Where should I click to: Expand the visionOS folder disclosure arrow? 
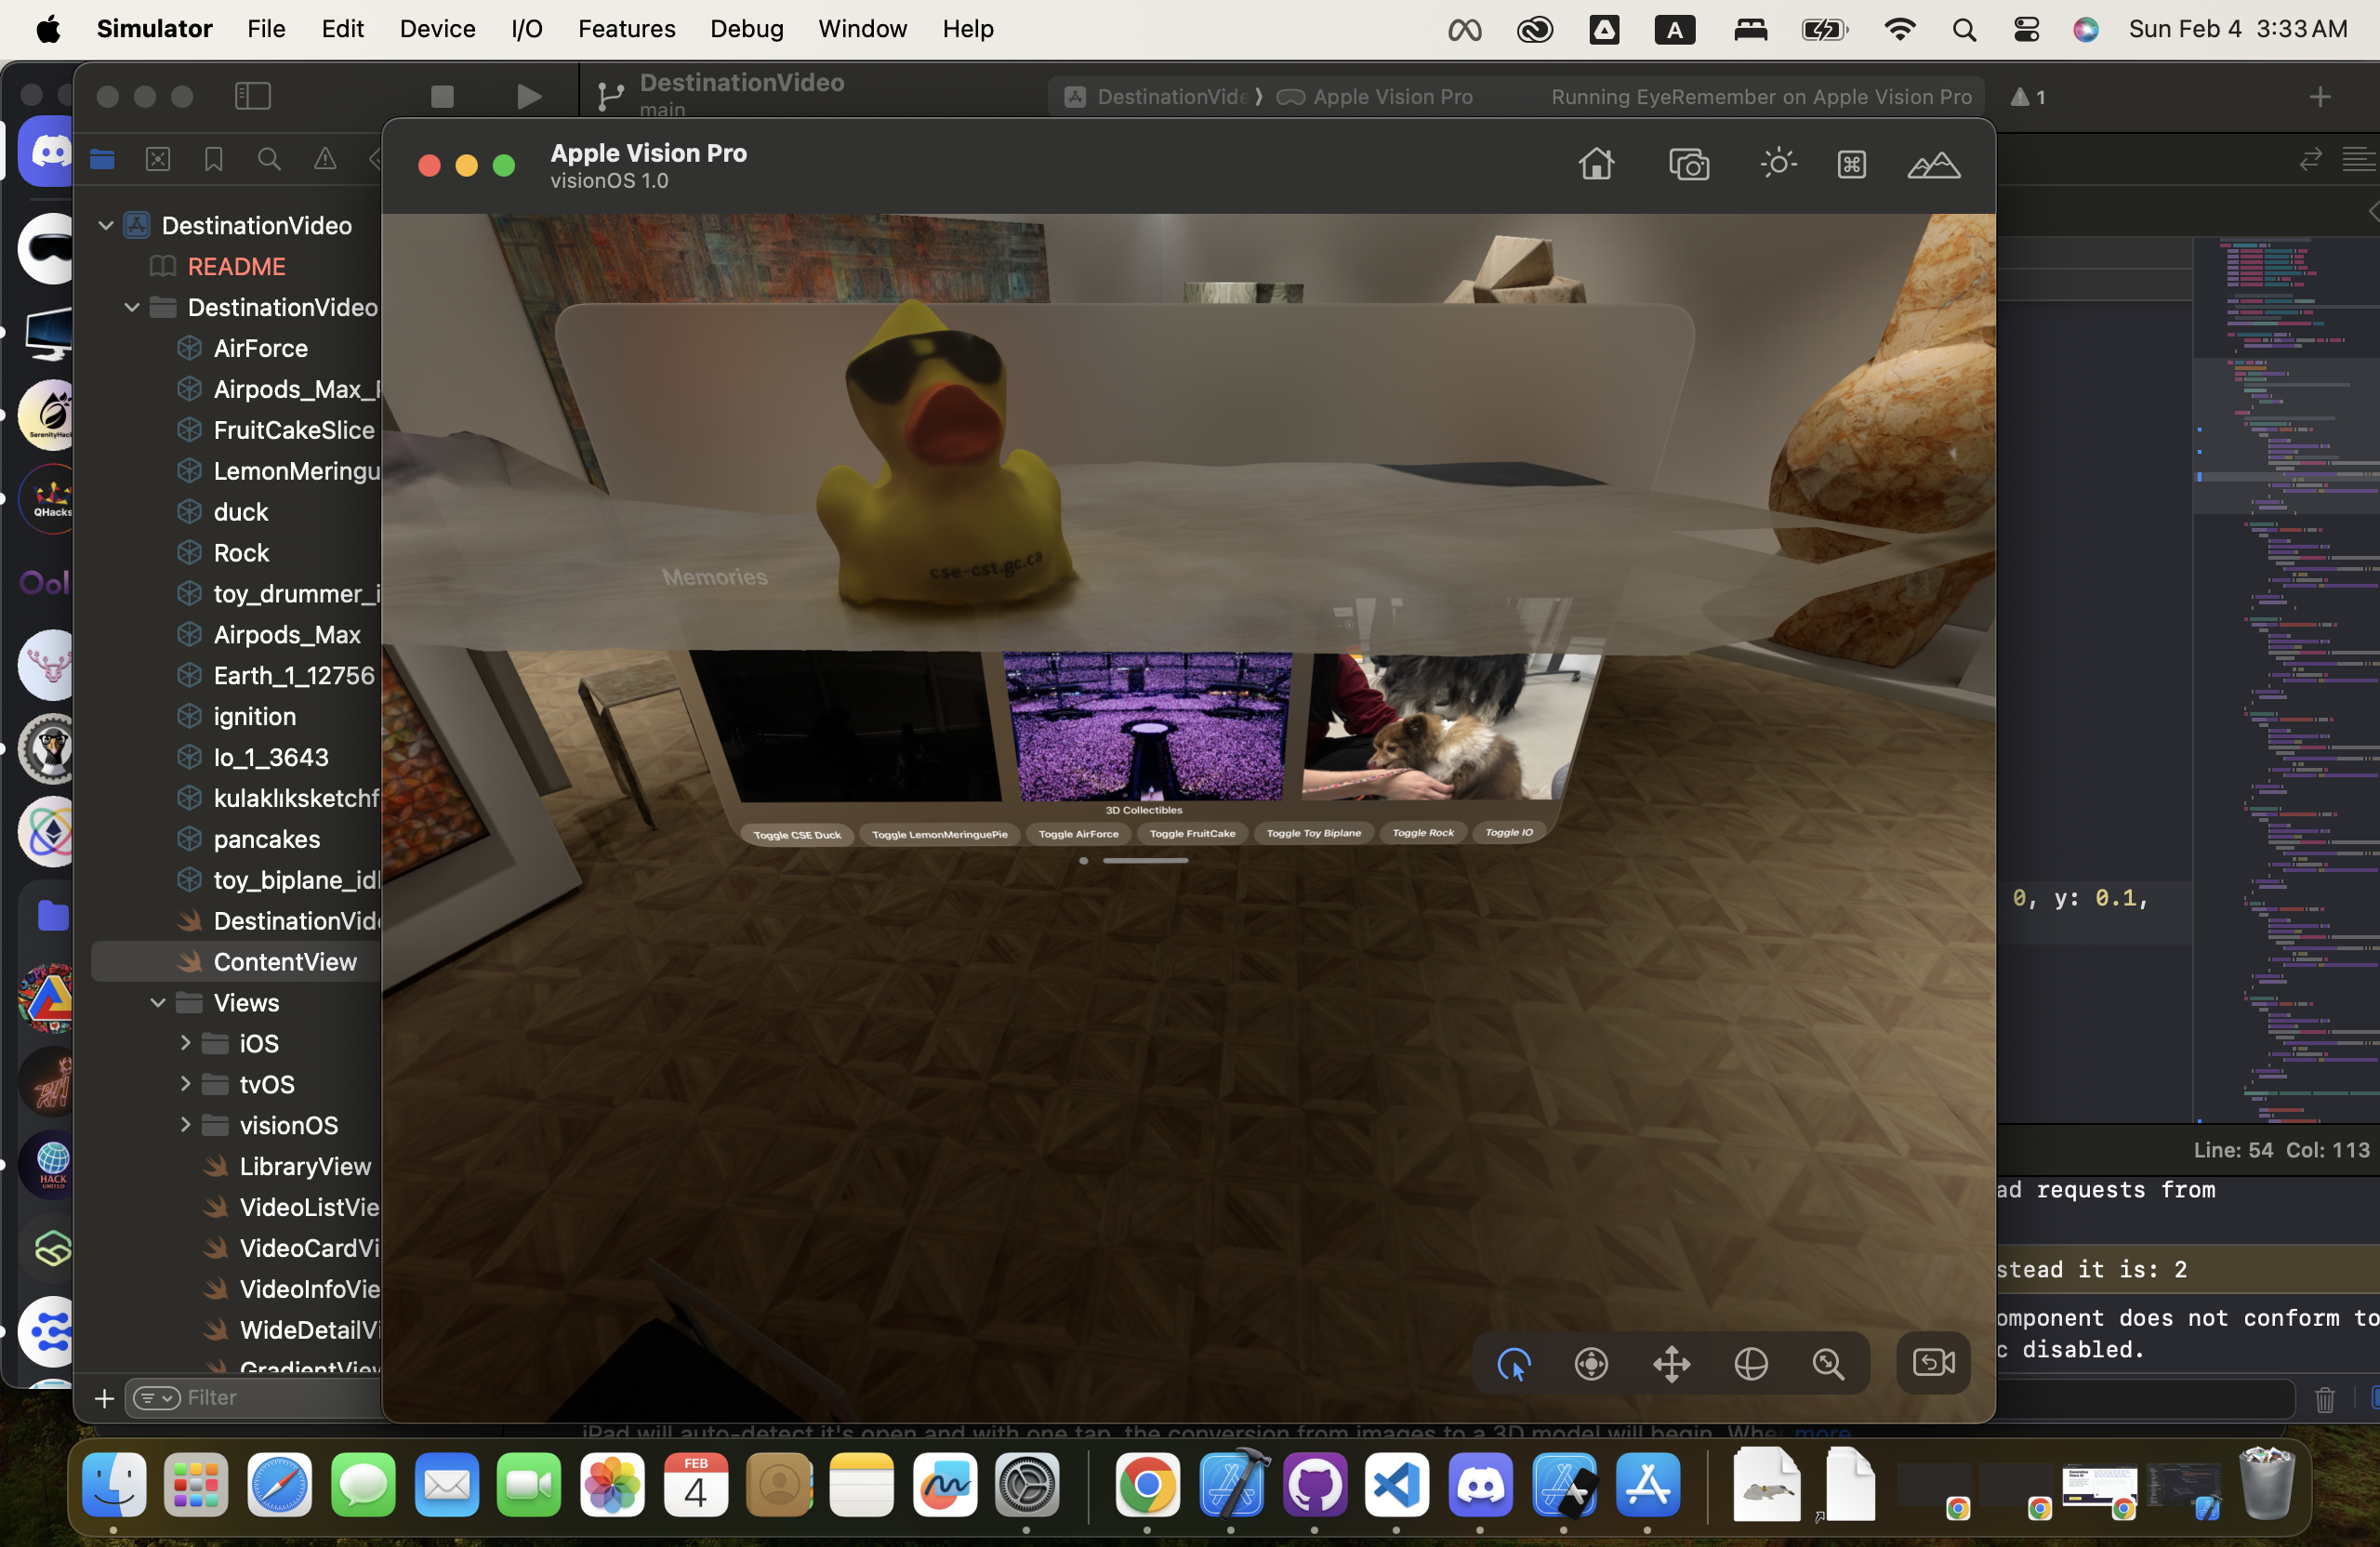(x=185, y=1125)
